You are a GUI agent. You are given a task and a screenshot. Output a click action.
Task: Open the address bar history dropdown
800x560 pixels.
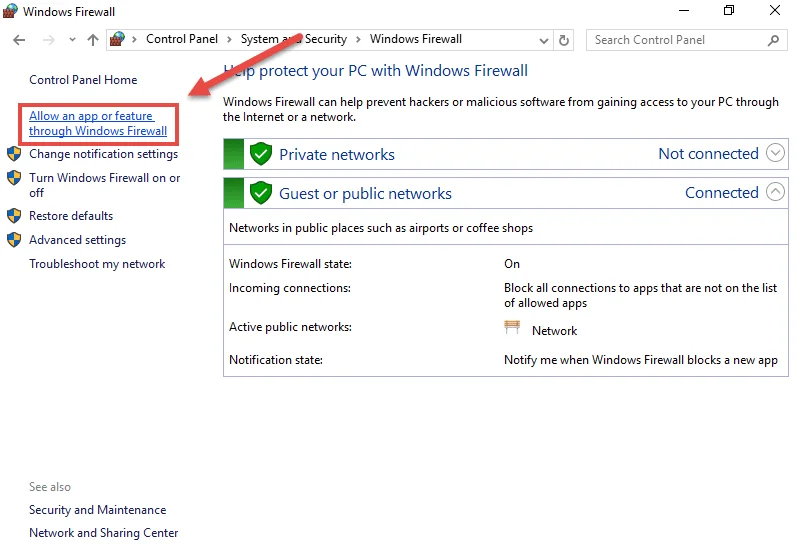[x=543, y=41]
